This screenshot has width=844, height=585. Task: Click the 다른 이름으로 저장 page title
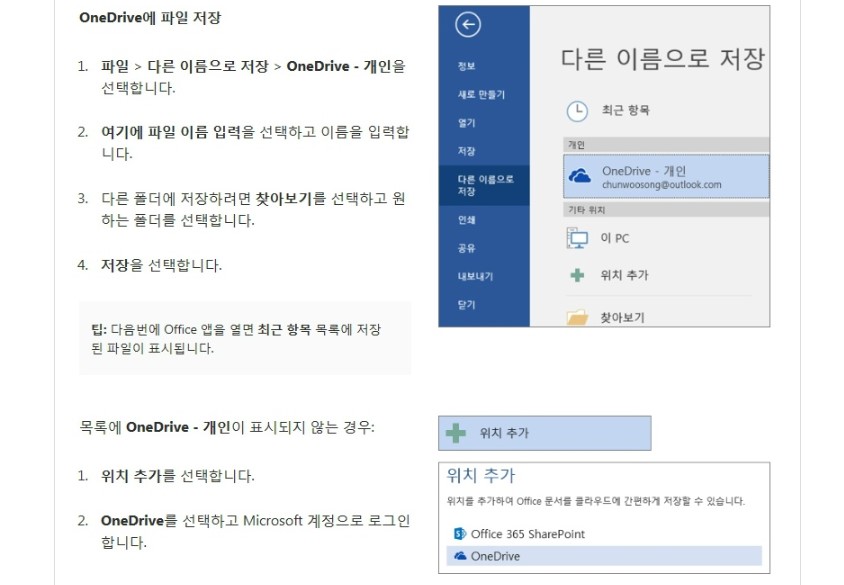click(663, 58)
